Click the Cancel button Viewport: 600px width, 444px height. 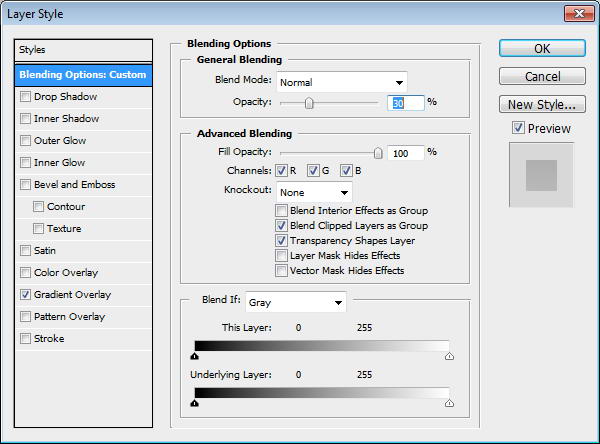click(542, 77)
